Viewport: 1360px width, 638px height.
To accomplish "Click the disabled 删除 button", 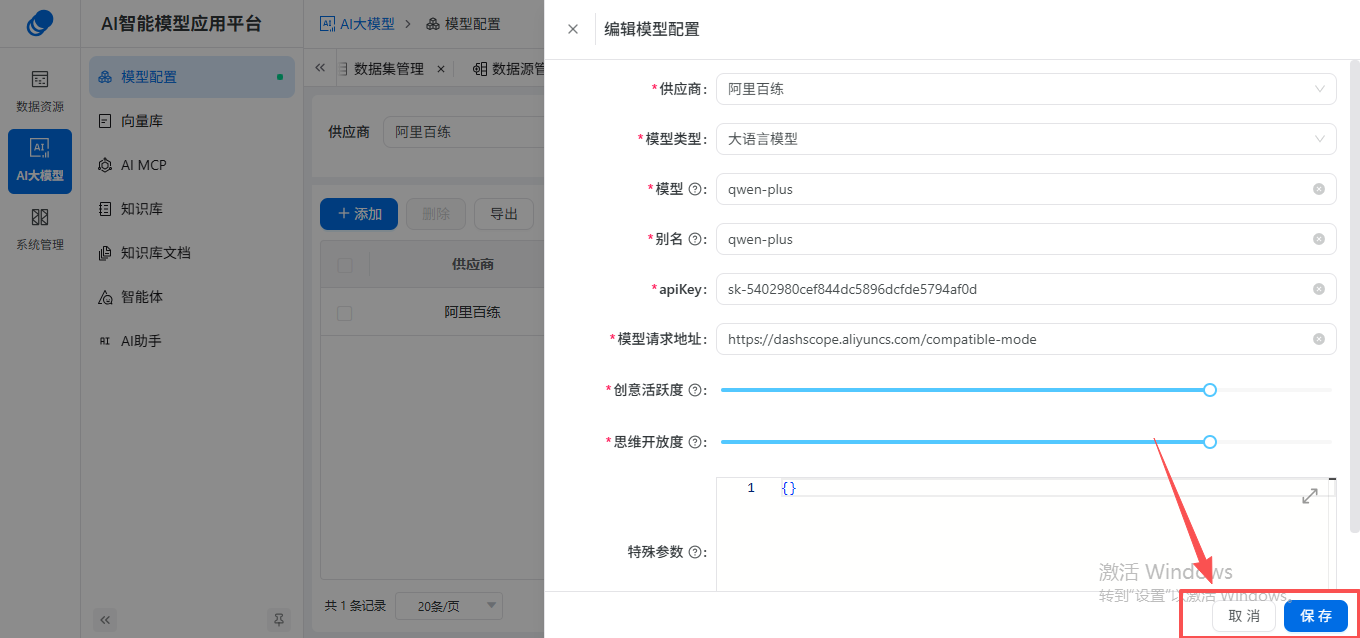I will point(436,214).
